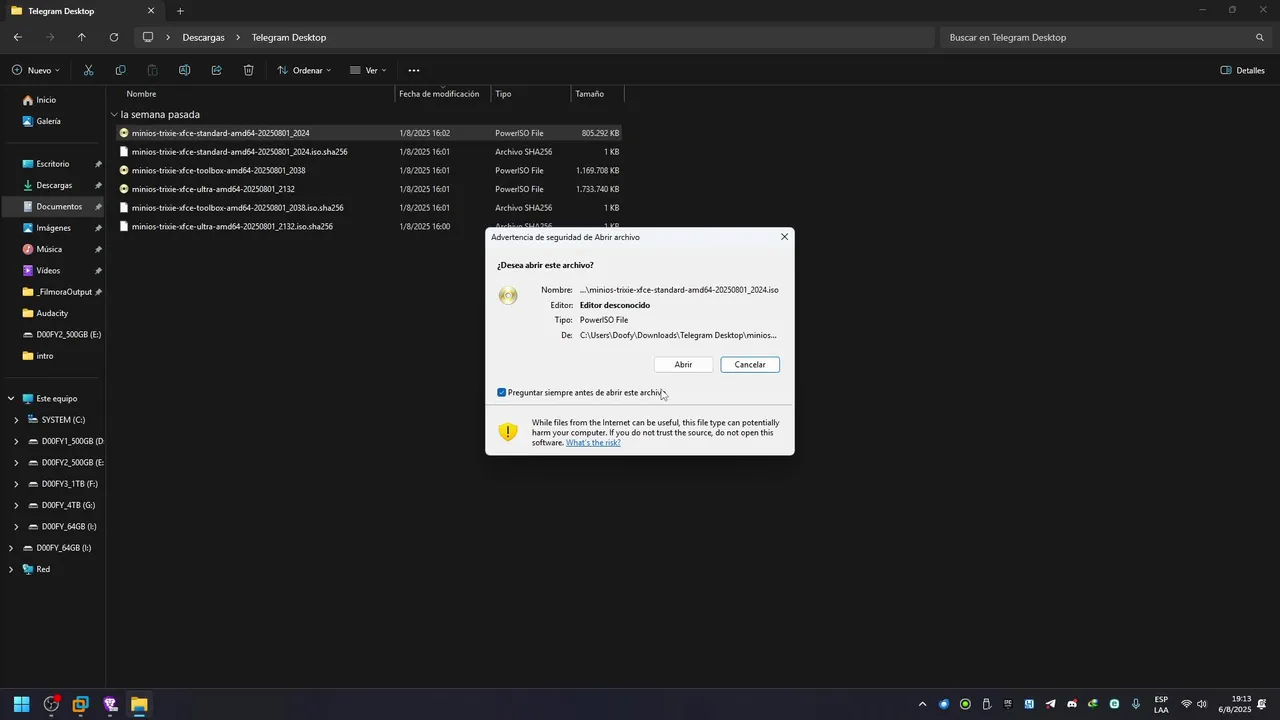Viewport: 1280px width, 720px height.
Task: Open the 'What's the risk?' link
Action: coord(593,442)
